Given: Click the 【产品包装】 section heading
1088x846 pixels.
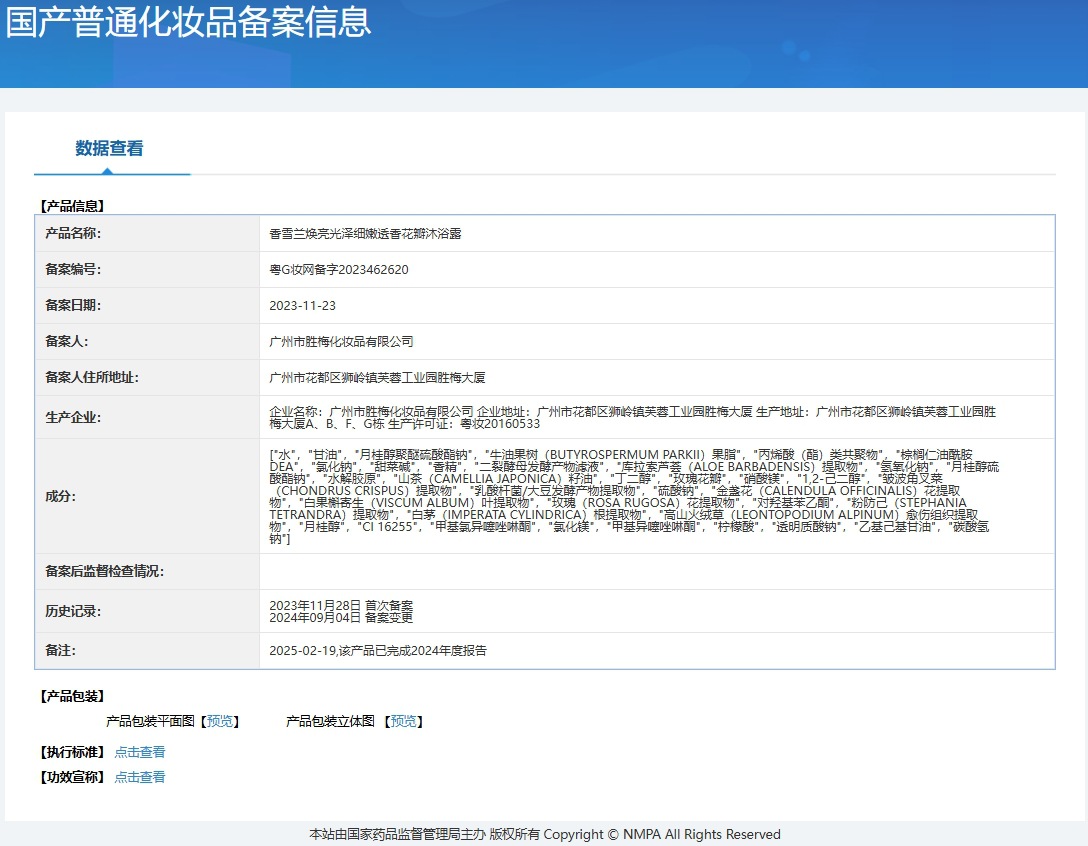Looking at the screenshot, I should pos(72,696).
